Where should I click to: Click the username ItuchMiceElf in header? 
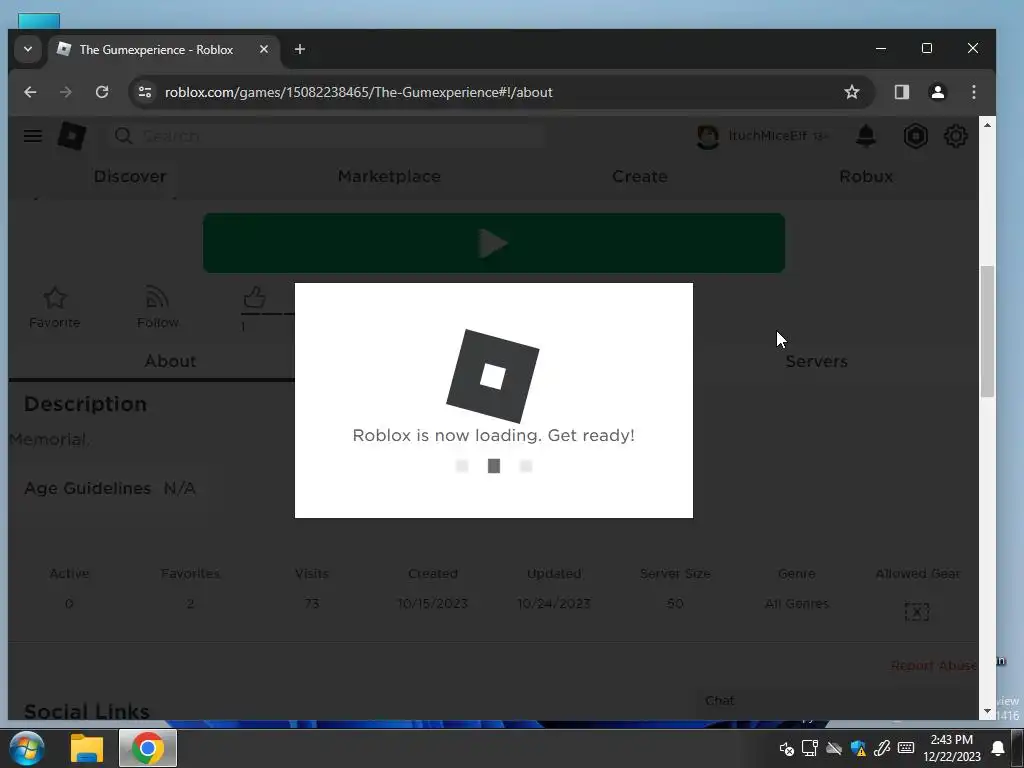(768, 136)
